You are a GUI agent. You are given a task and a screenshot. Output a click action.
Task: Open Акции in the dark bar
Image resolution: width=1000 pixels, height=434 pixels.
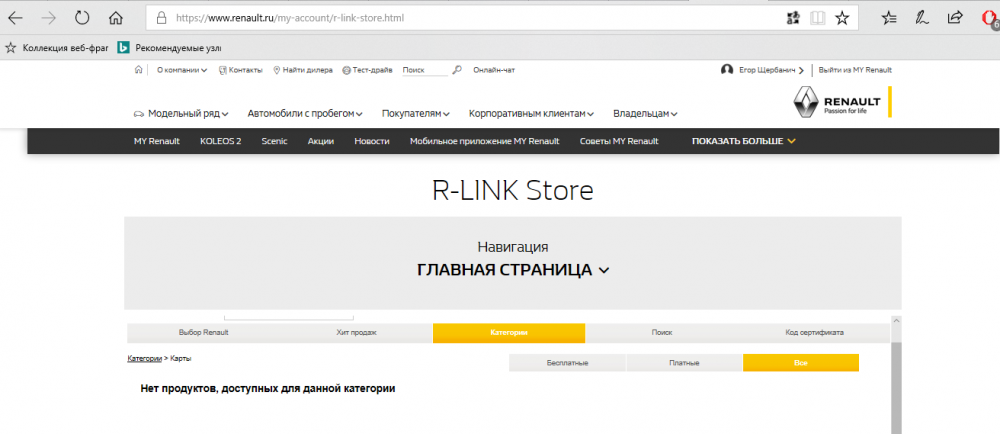coord(321,141)
